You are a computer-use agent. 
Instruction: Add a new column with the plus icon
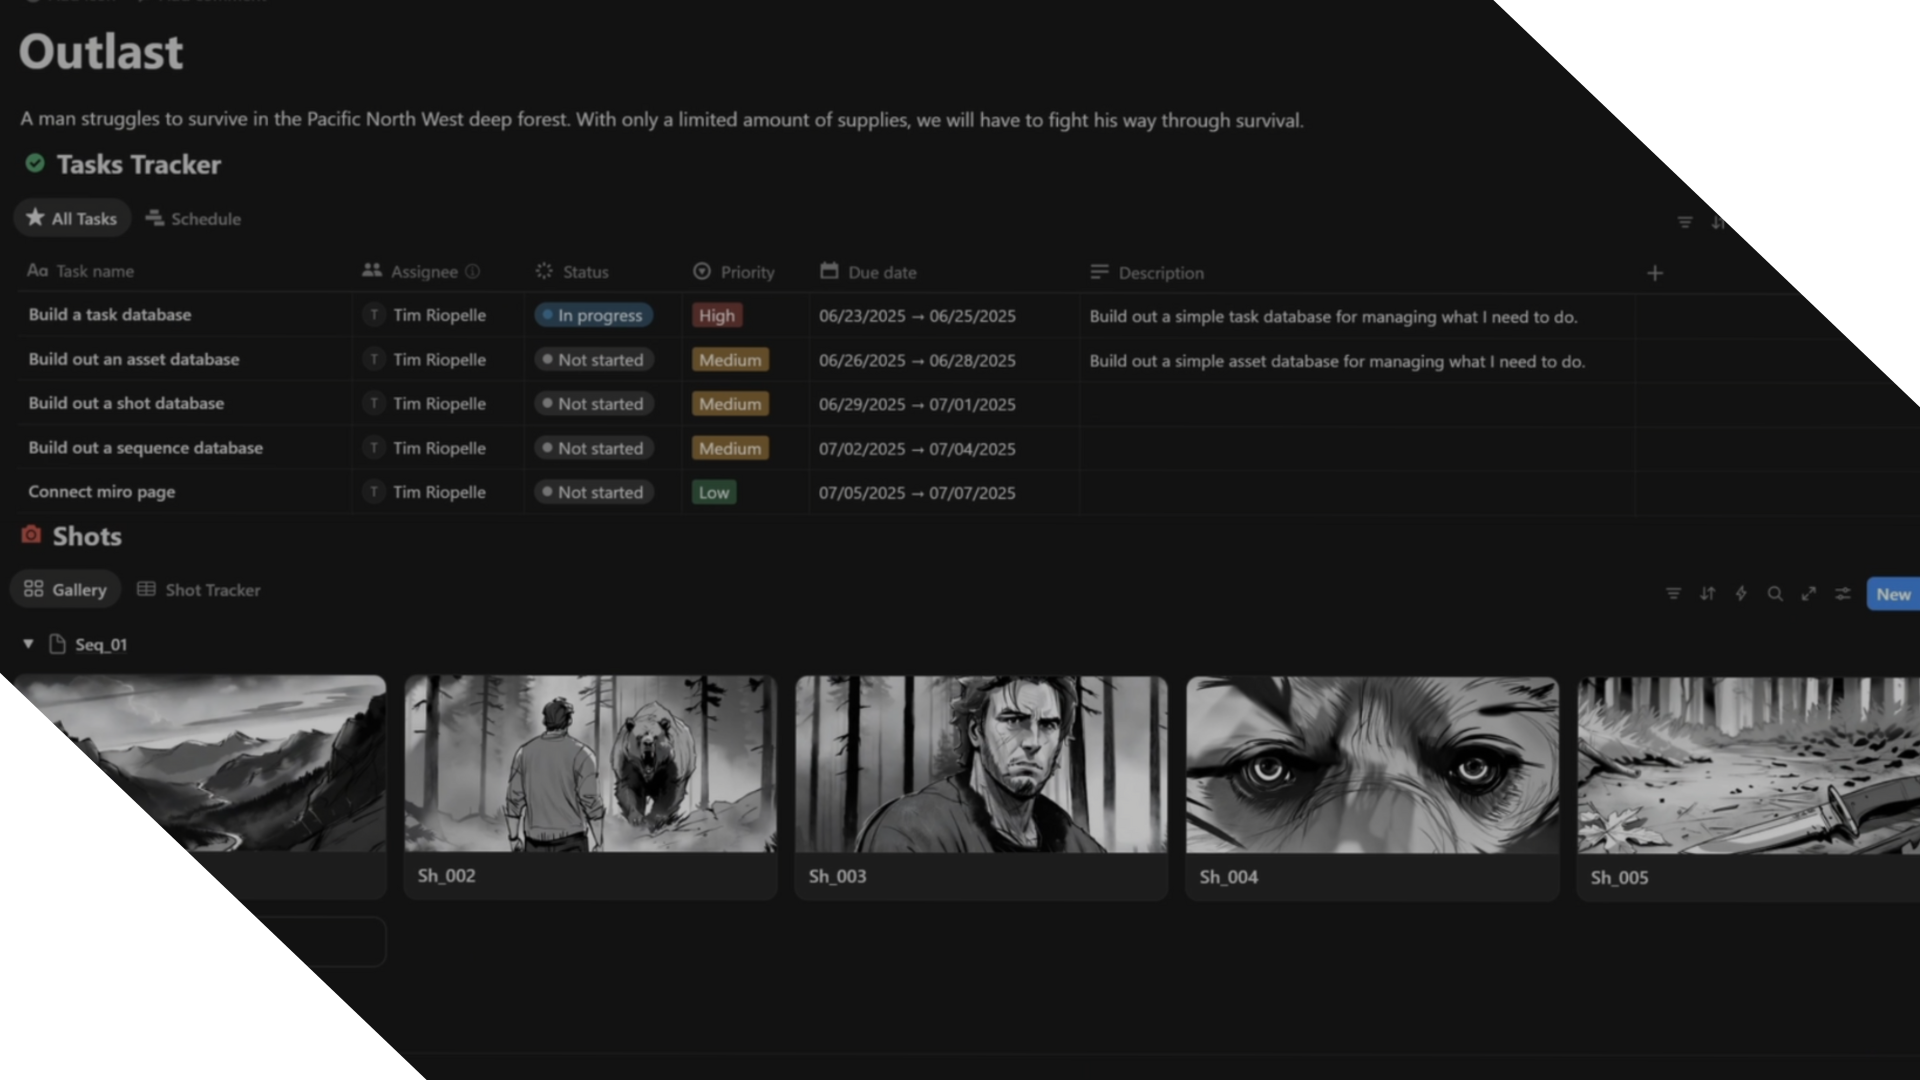click(1655, 273)
